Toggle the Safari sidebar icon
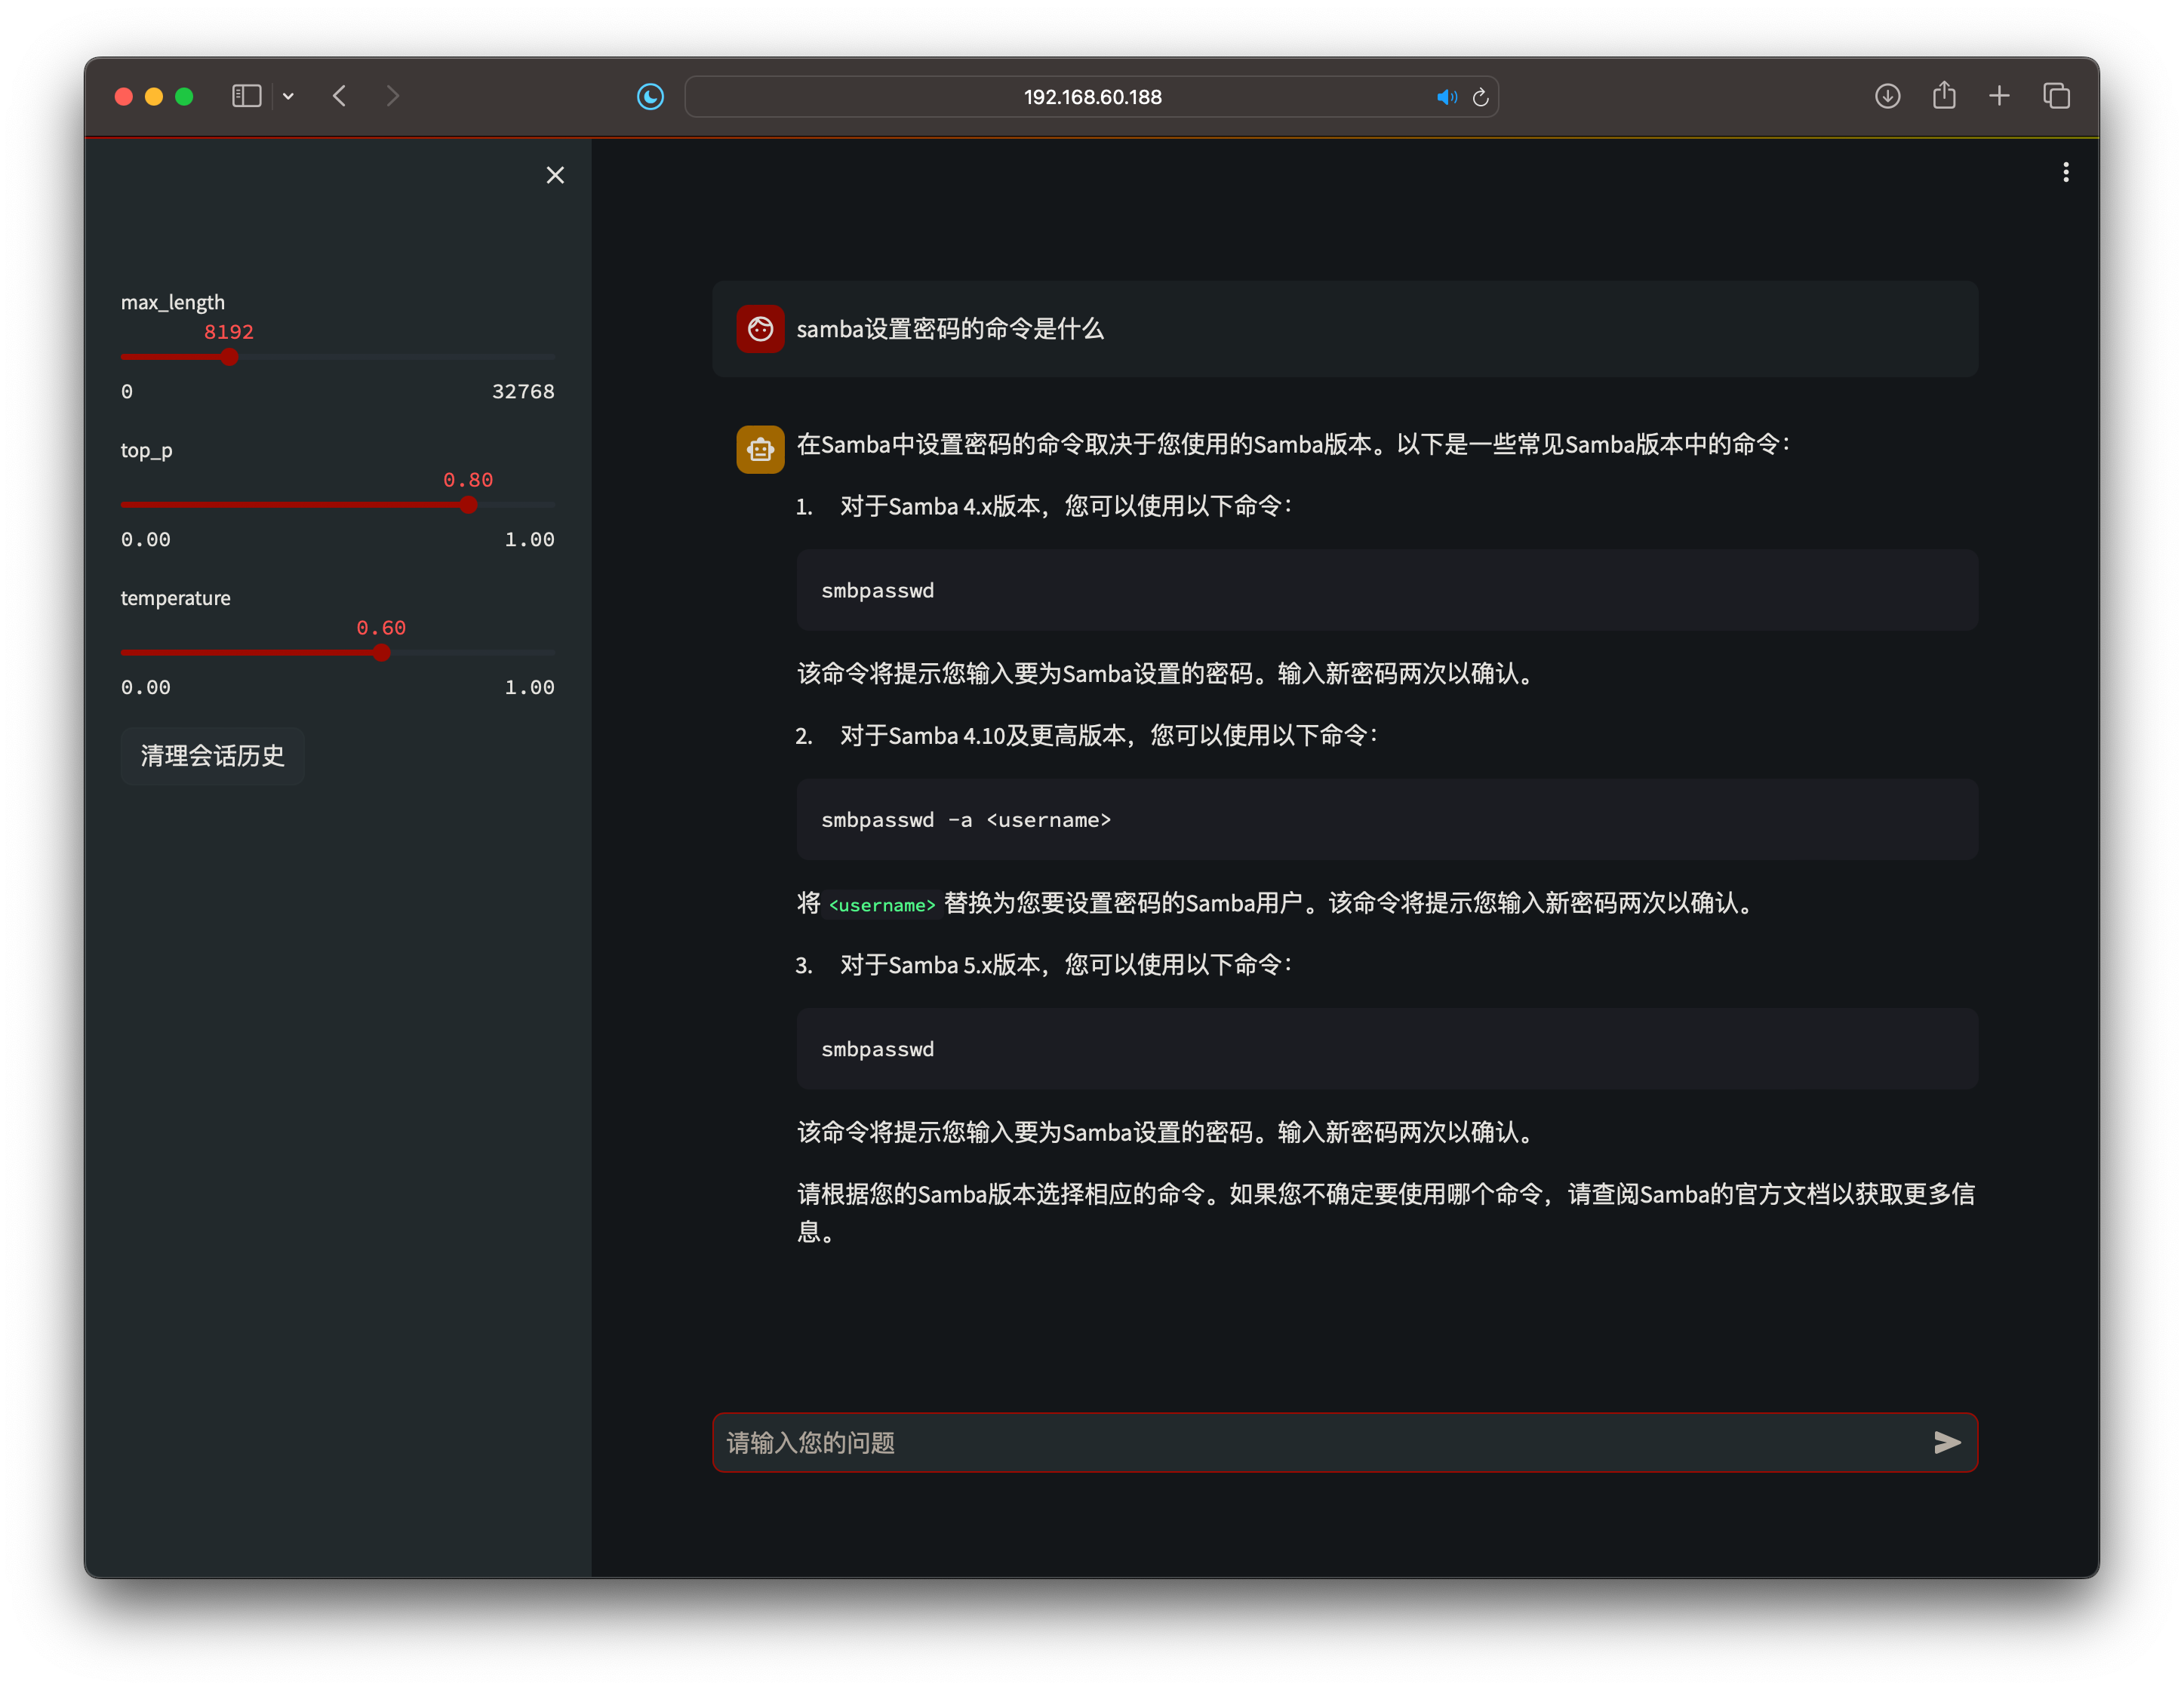 click(x=246, y=95)
